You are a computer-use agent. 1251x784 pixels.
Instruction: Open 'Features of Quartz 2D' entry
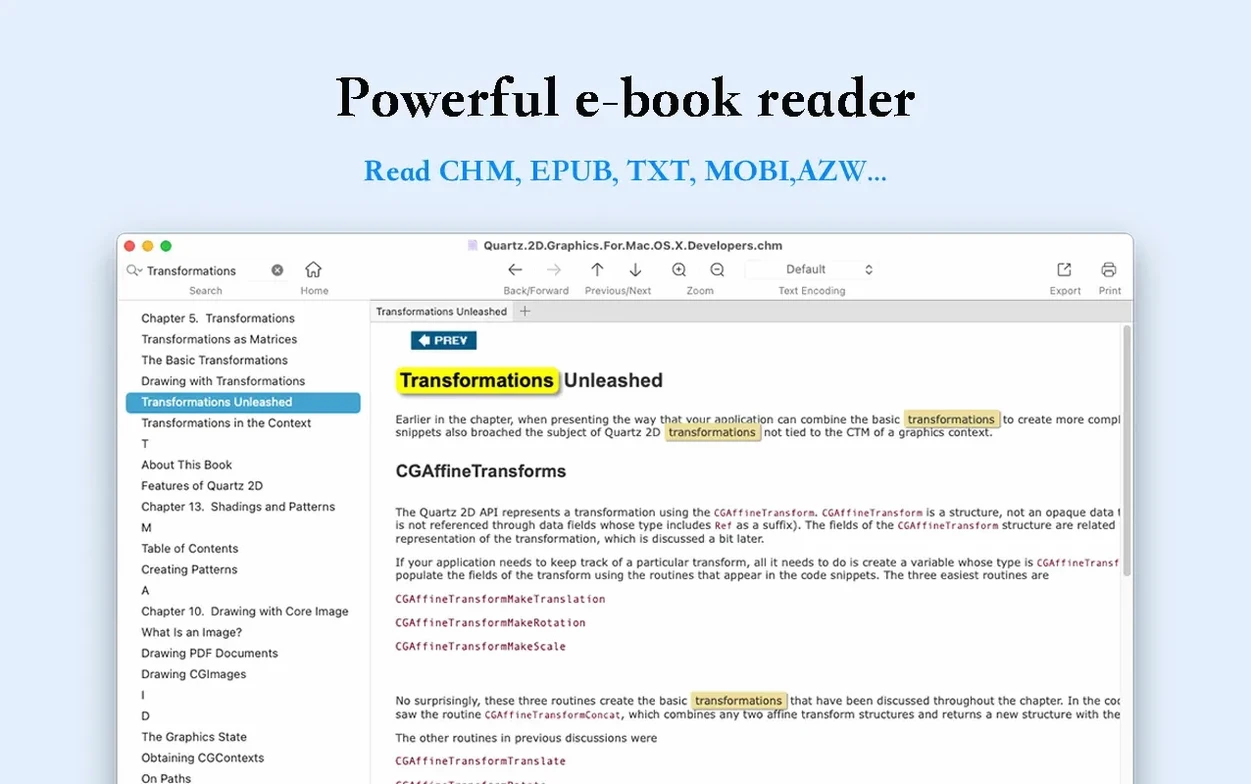click(202, 486)
